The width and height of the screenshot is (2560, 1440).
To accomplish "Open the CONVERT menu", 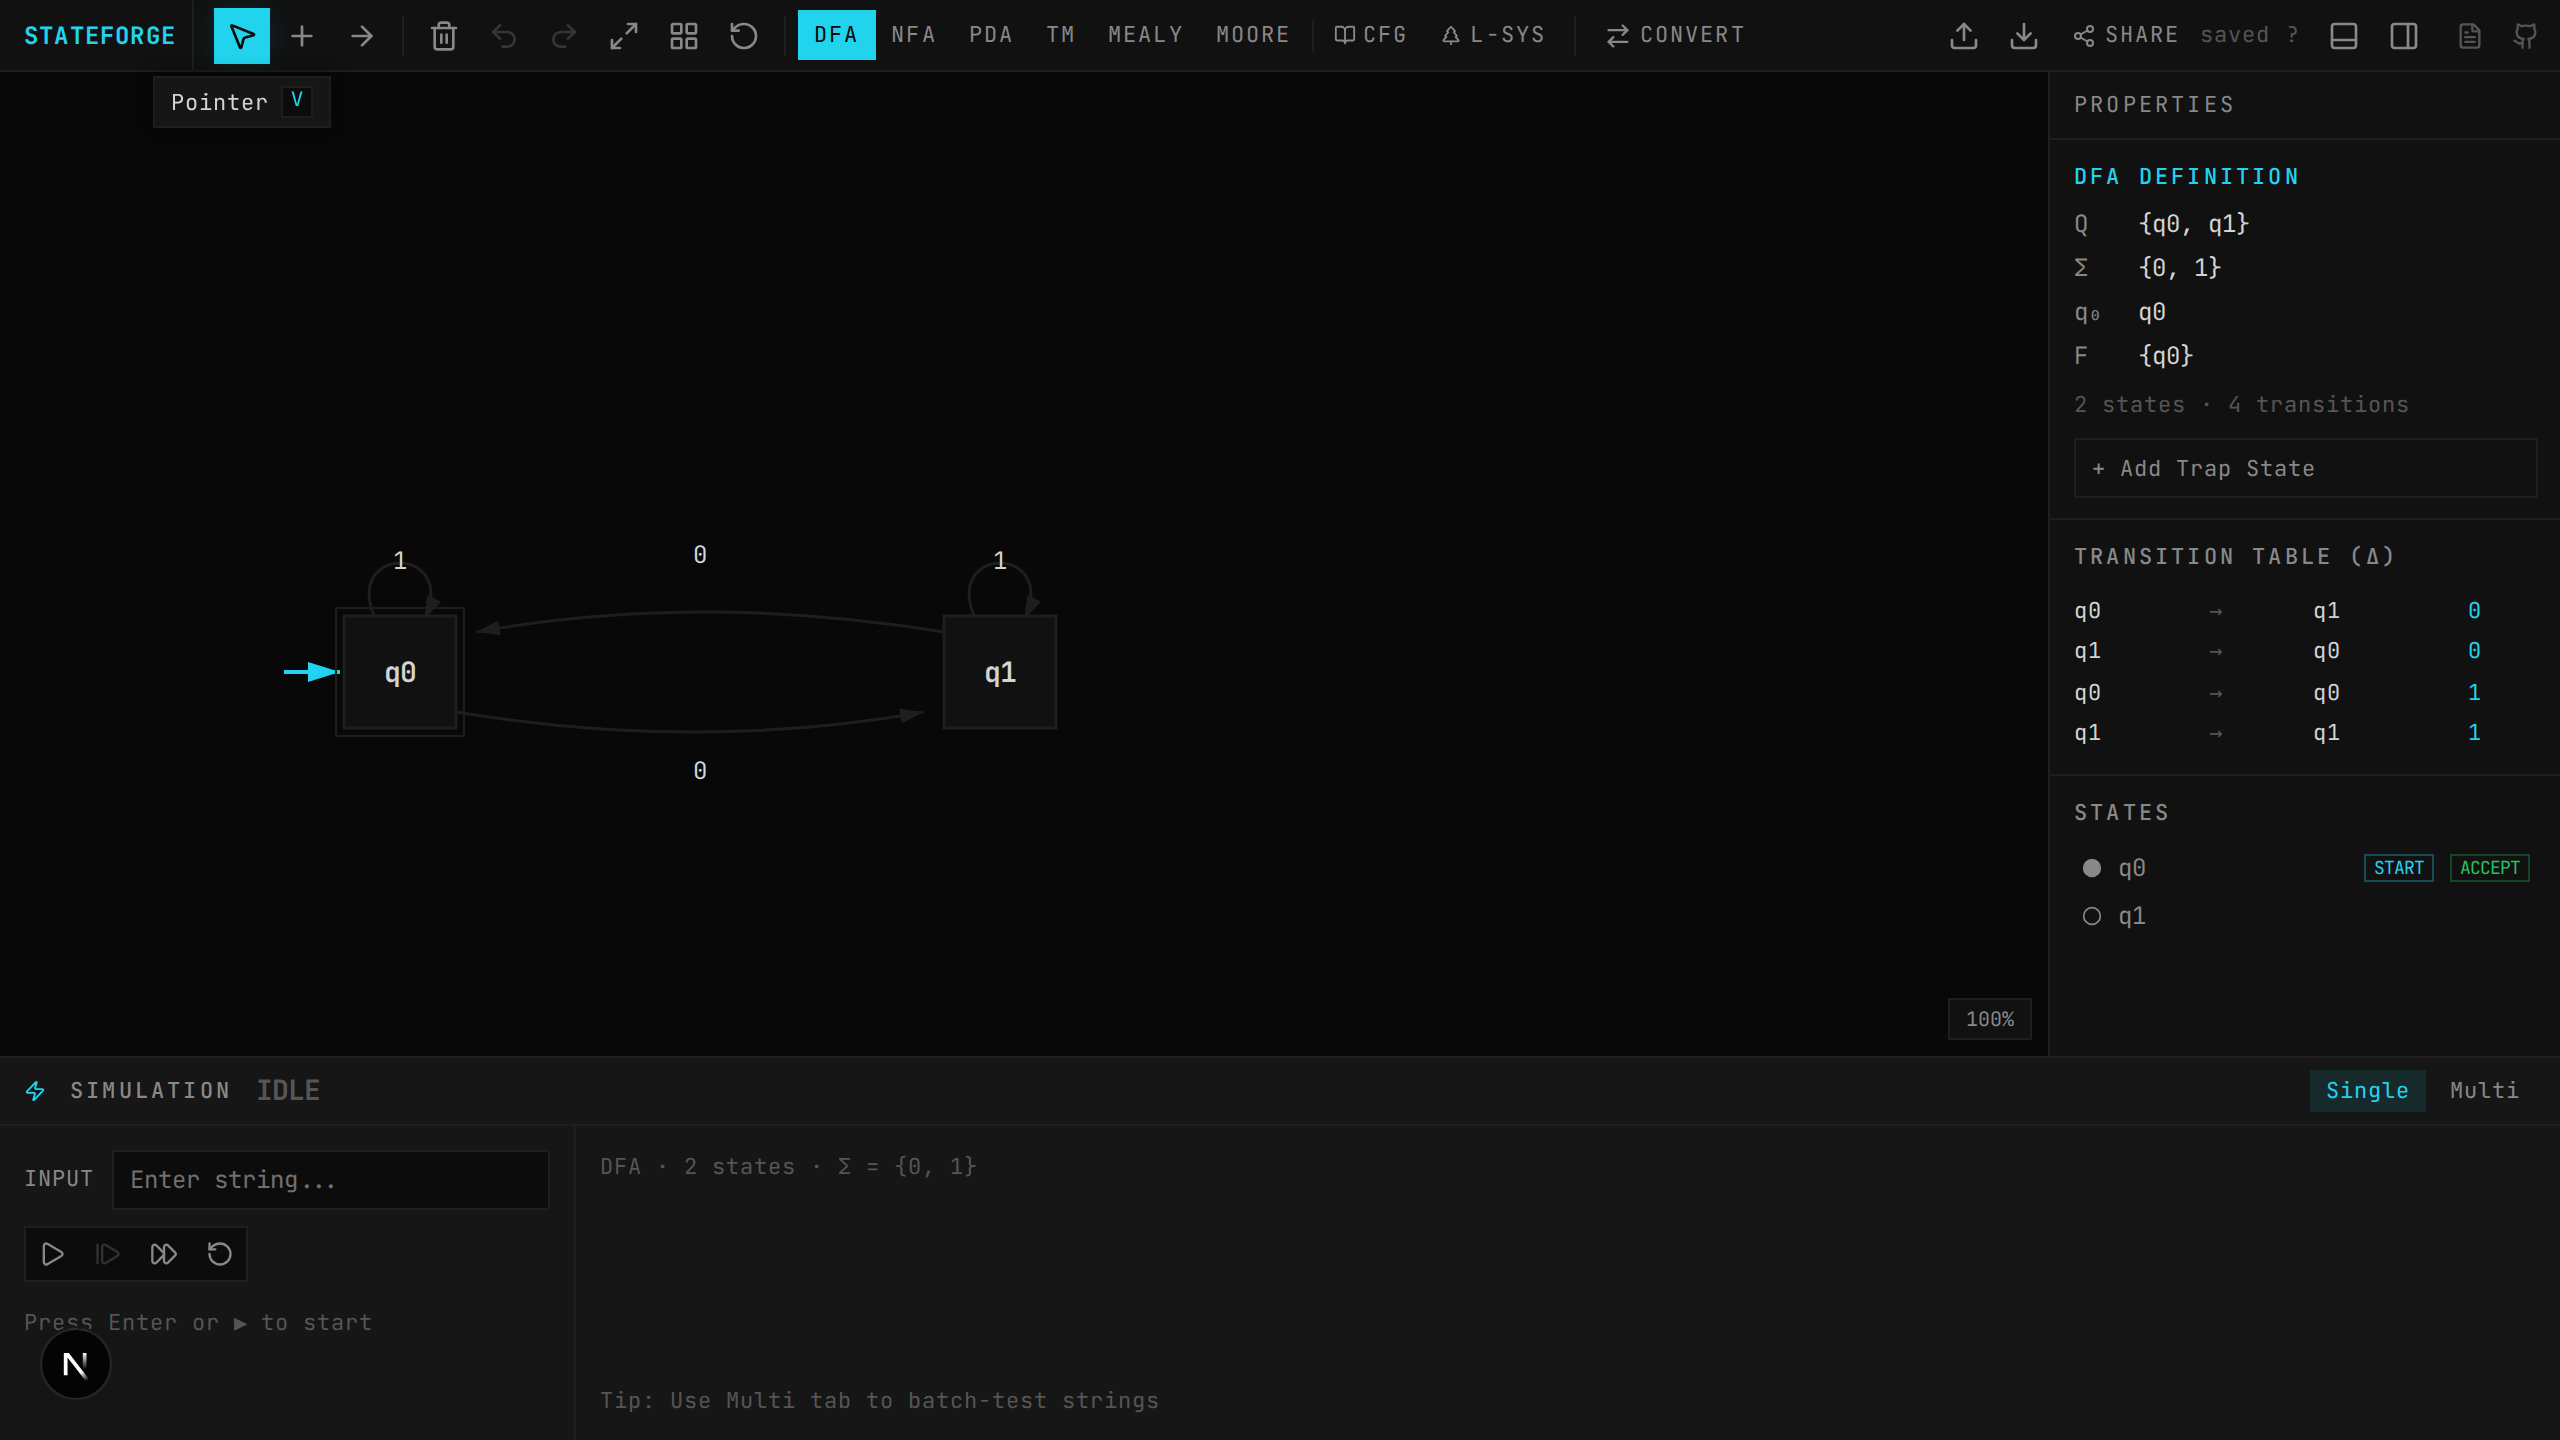I will click(x=1676, y=35).
